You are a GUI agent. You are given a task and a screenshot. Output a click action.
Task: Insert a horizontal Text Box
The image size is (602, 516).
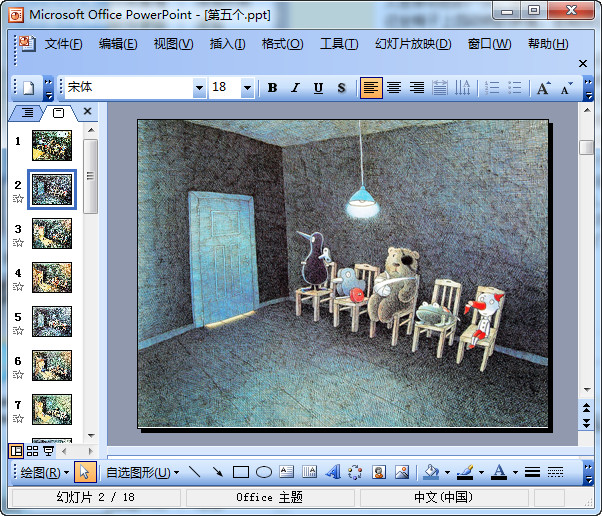tap(286, 472)
